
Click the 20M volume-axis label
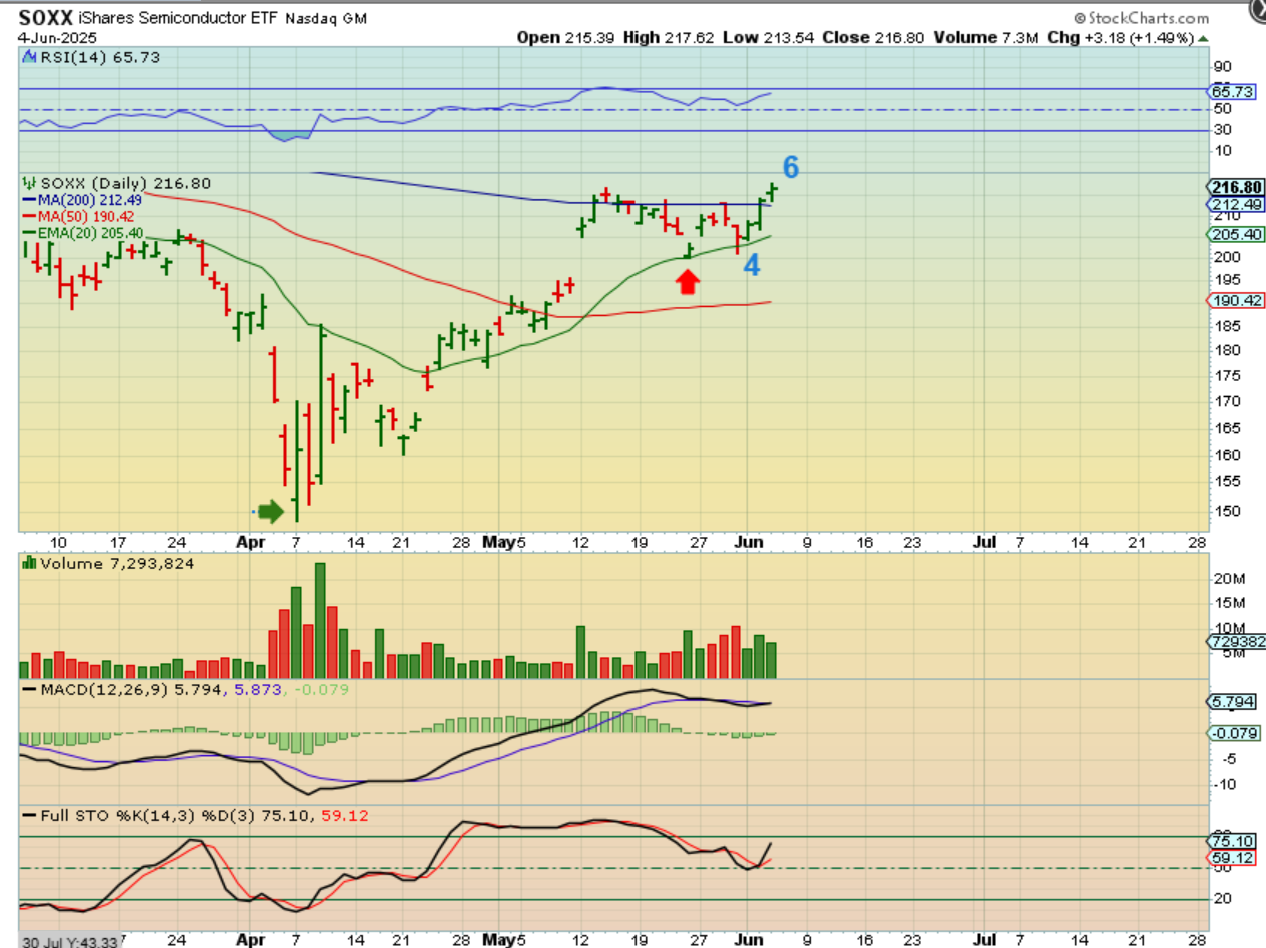tap(1227, 580)
